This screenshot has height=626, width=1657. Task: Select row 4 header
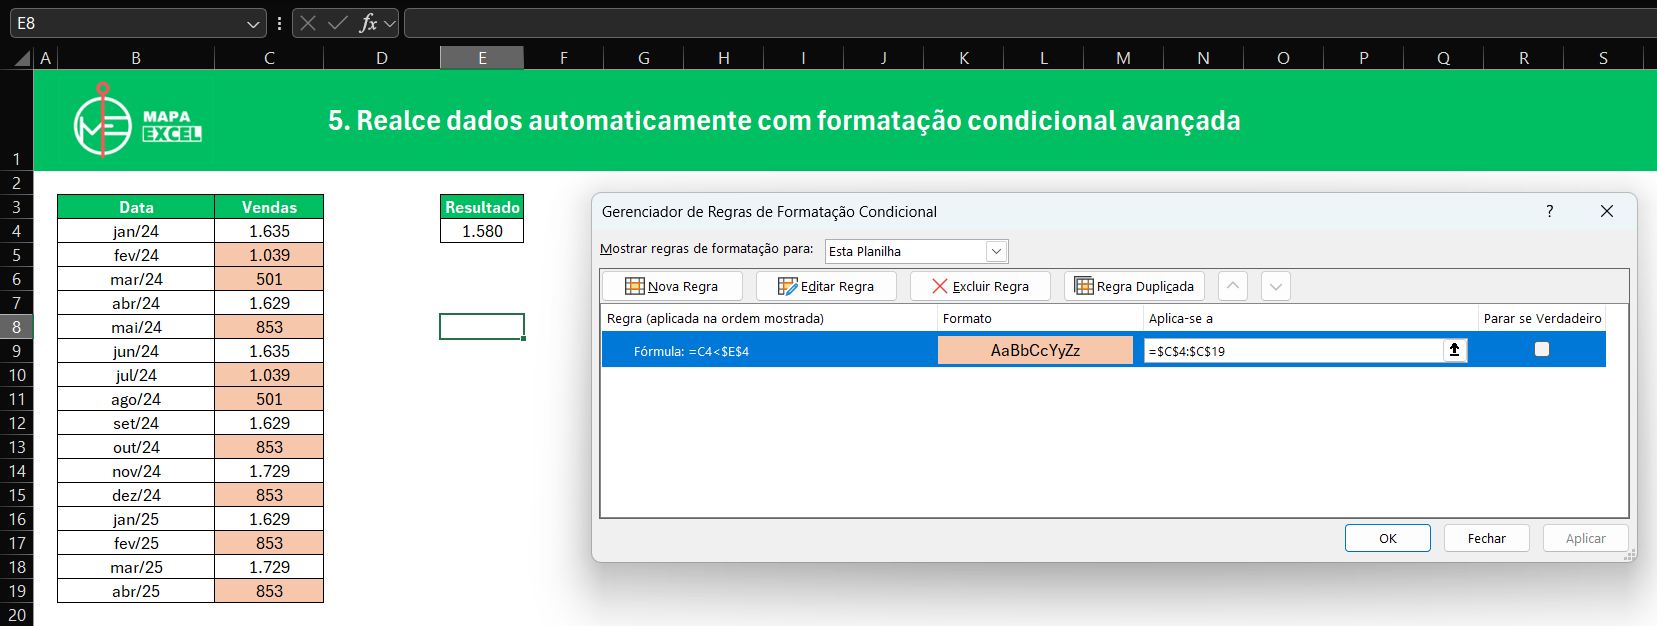[x=17, y=231]
